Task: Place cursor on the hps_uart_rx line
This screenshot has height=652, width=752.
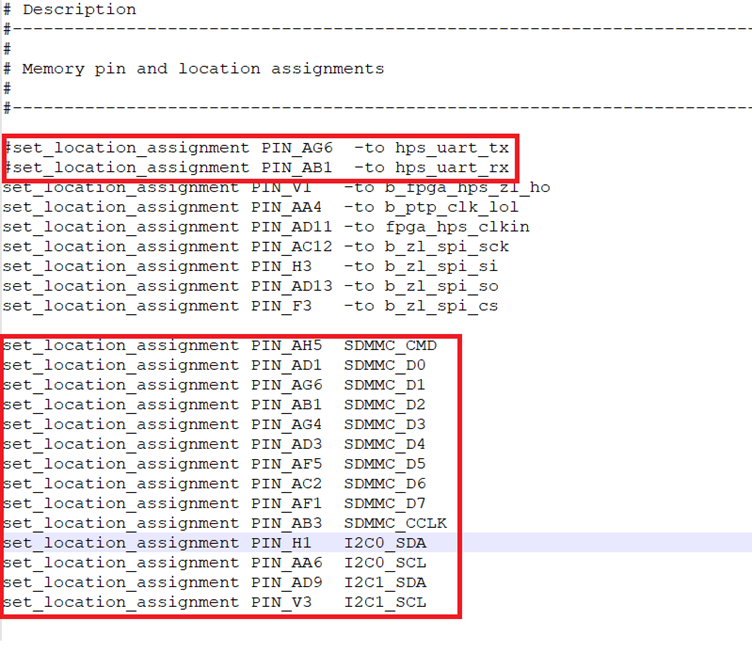Action: click(257, 168)
